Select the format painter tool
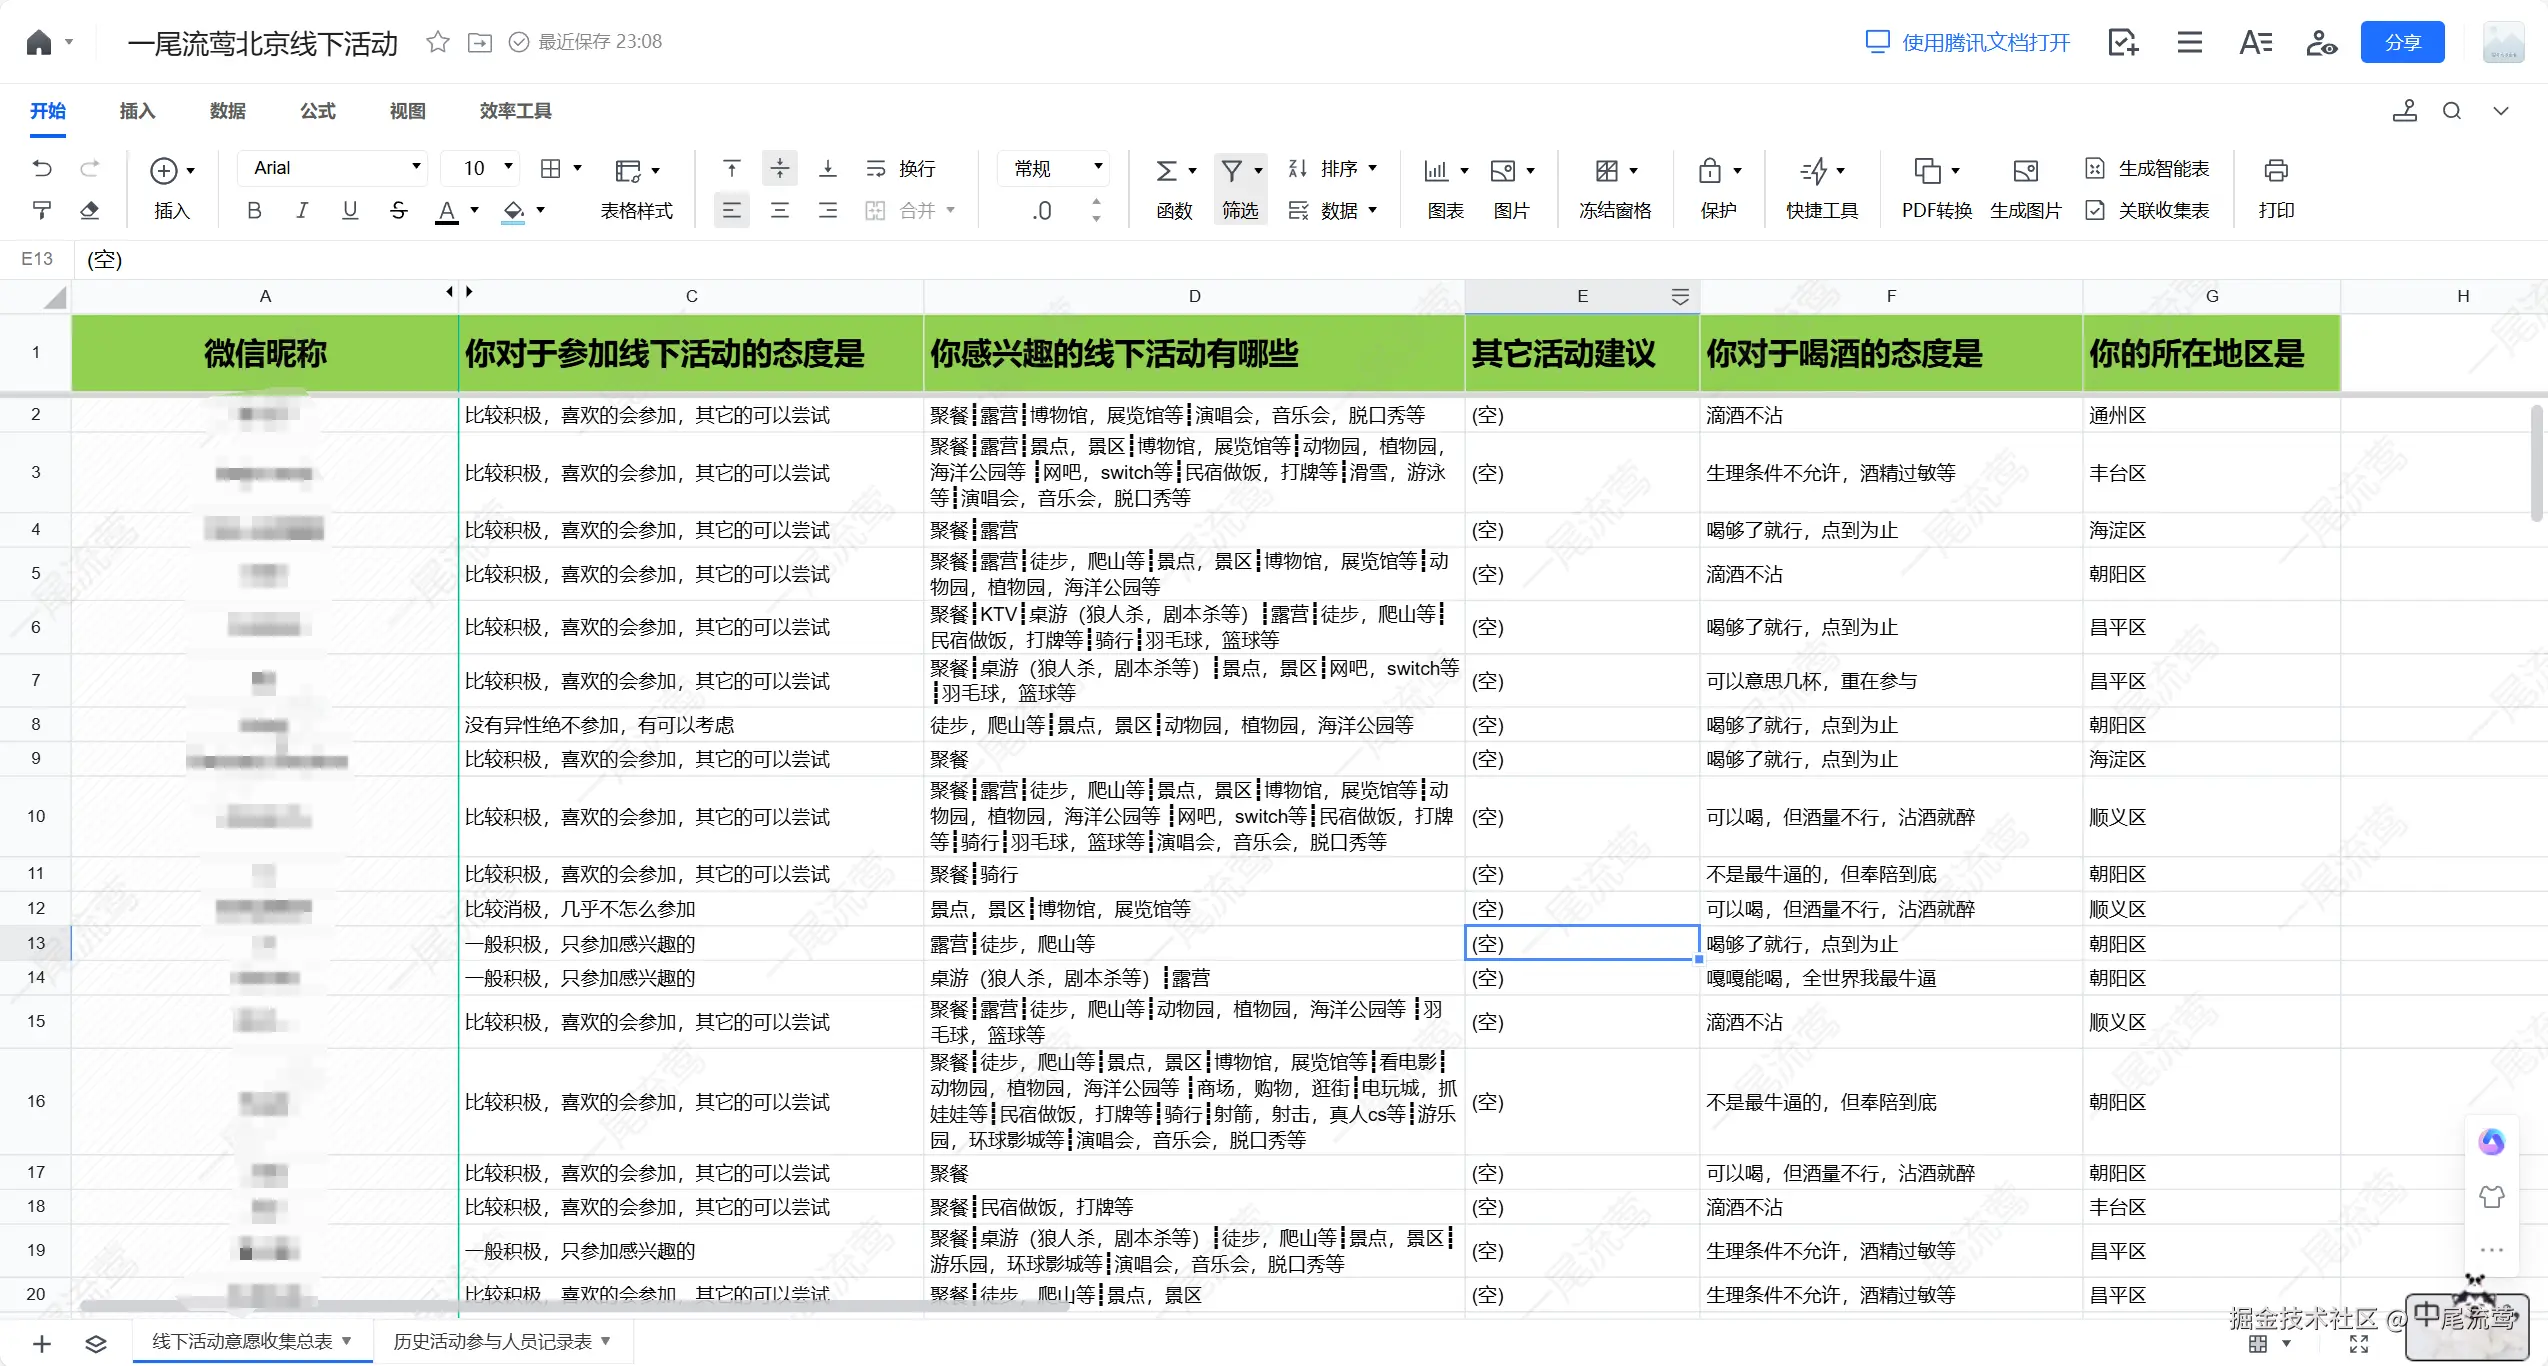 [x=42, y=210]
